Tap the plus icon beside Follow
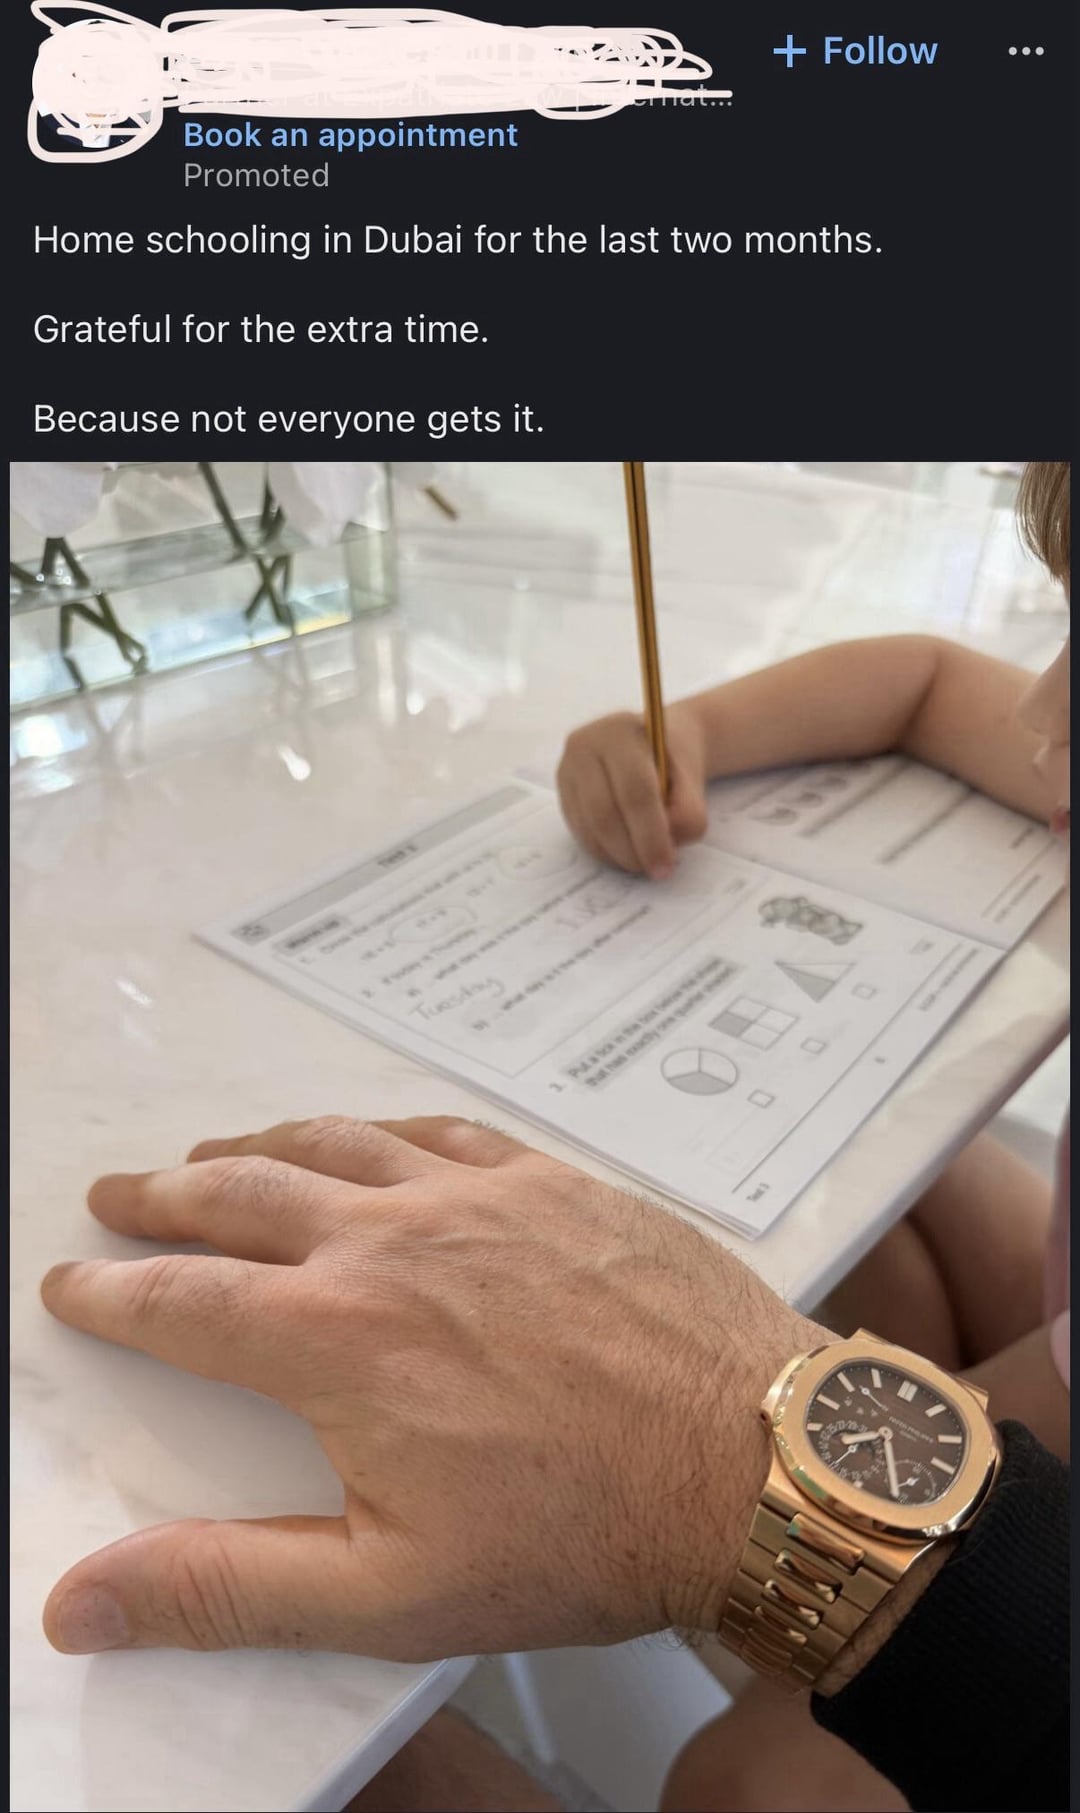Viewport: 1080px width, 1813px height. pos(789,51)
